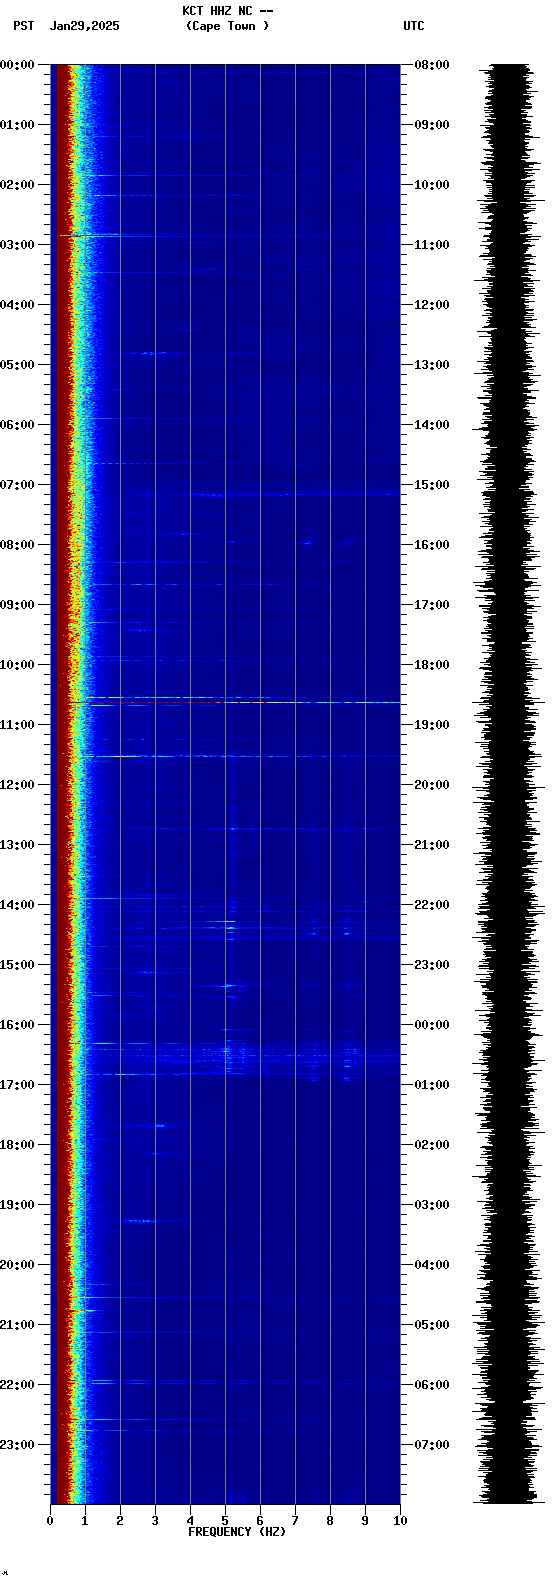Click the '22:00' UTC time label
Screen dimensions: 552x1584
[432, 905]
